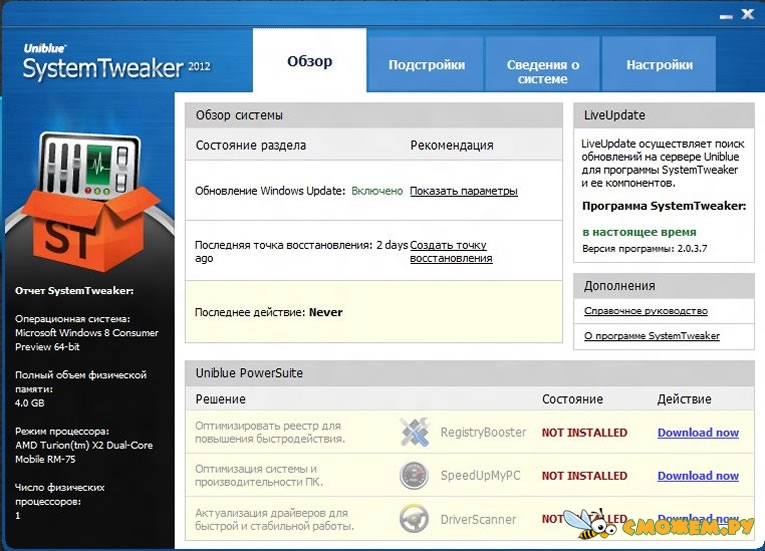This screenshot has height=551, width=765.
Task: Click AMD Turion X2 Dual-Core processor text
Action: pyautogui.click(x=83, y=452)
